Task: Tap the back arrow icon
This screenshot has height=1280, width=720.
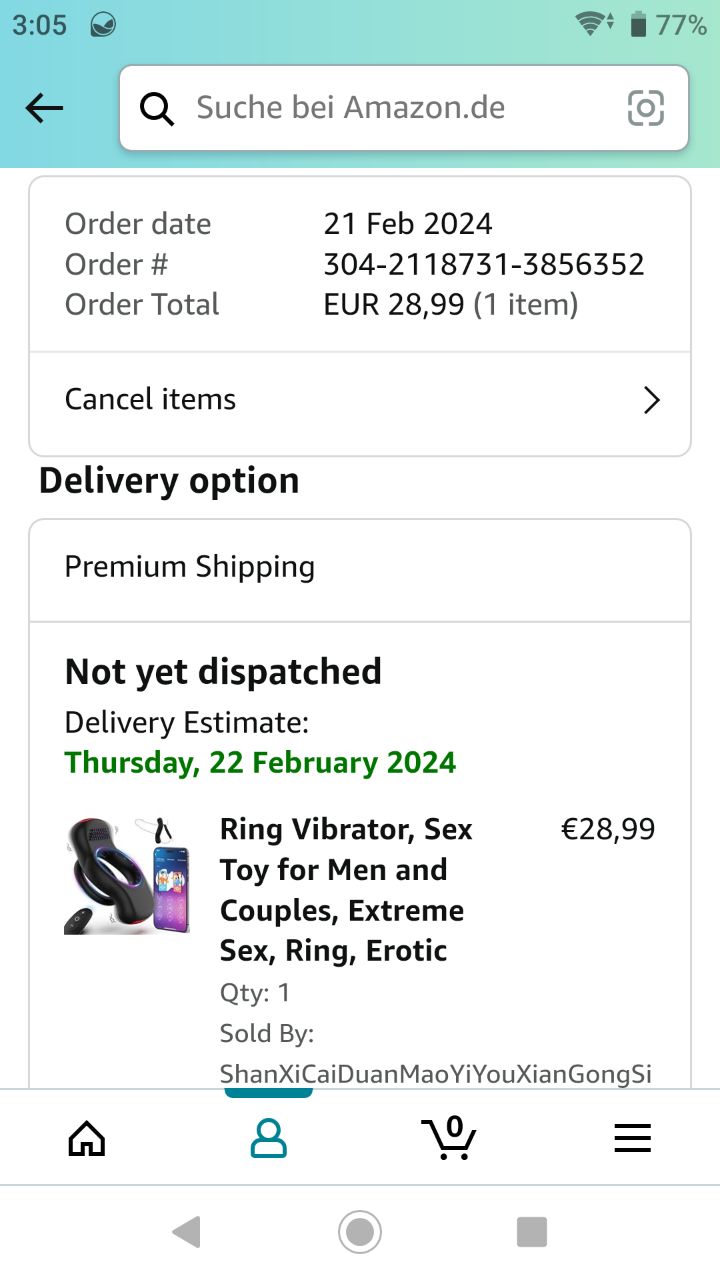Action: (x=44, y=108)
